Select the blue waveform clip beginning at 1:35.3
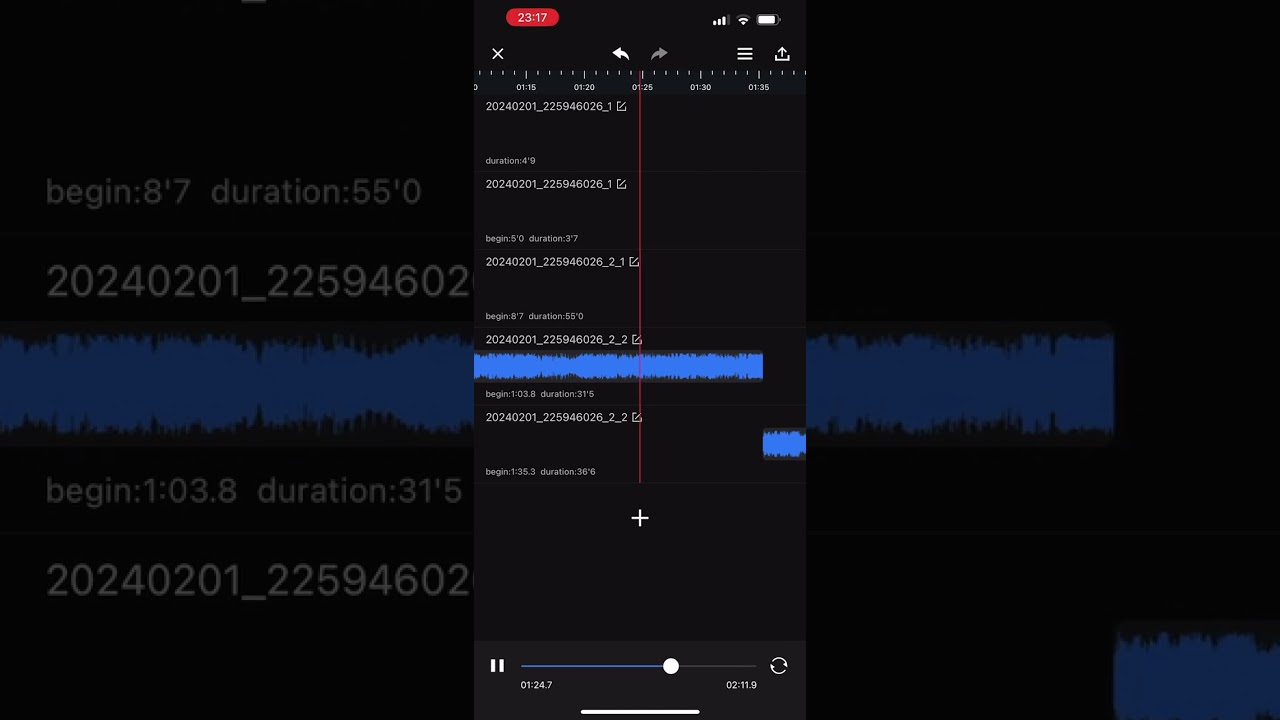1280x720 pixels. [784, 444]
